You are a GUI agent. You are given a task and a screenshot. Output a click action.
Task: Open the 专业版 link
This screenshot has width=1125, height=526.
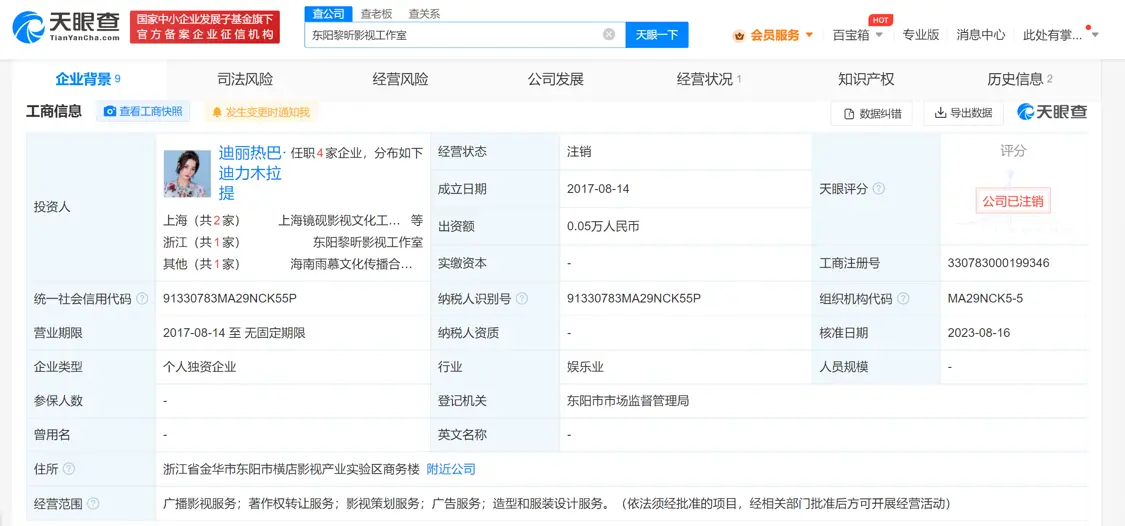pos(921,34)
